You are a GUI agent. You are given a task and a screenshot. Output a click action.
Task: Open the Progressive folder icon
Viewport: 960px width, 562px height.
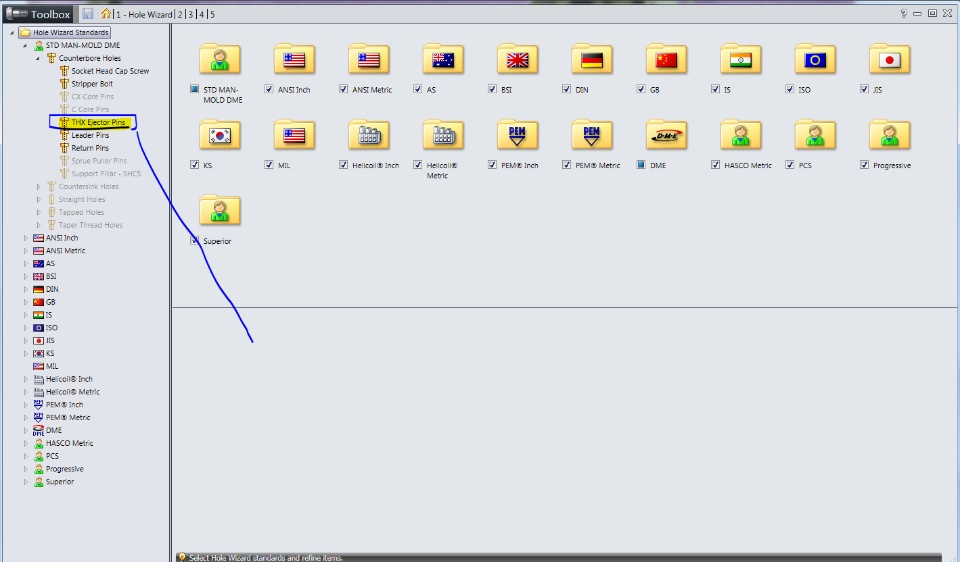click(x=890, y=135)
